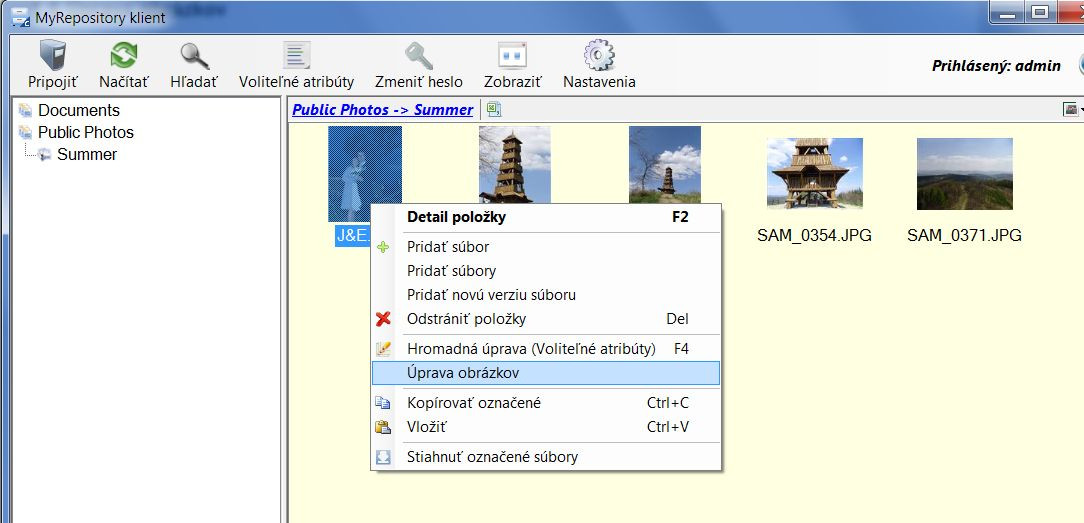Choose Pridať súbory menu entry
Screen dimensions: 1084x523
click(x=546, y=271)
